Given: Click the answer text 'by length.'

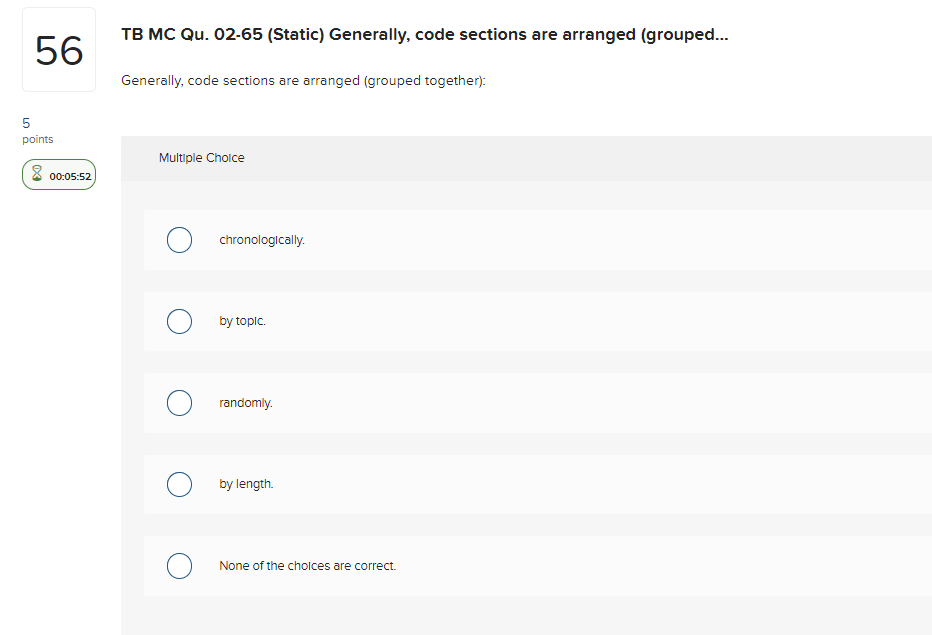Looking at the screenshot, I should [244, 484].
